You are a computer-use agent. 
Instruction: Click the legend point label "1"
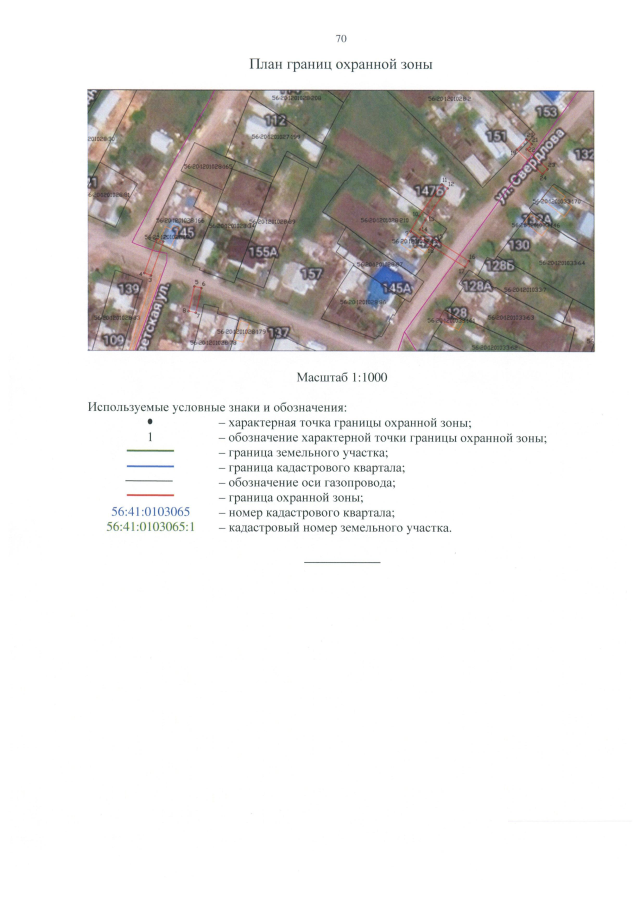(149, 438)
